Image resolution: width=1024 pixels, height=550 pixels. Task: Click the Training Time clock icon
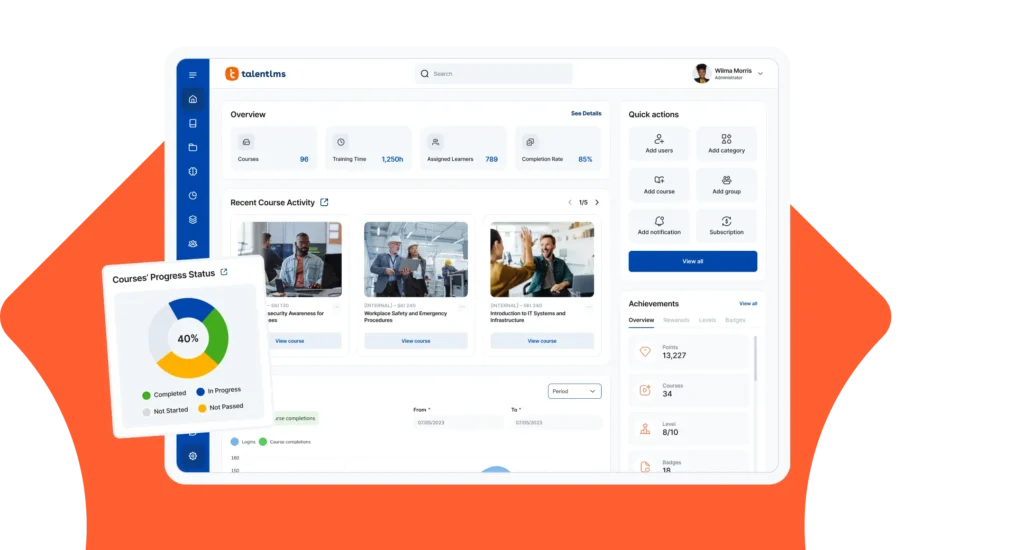(341, 142)
